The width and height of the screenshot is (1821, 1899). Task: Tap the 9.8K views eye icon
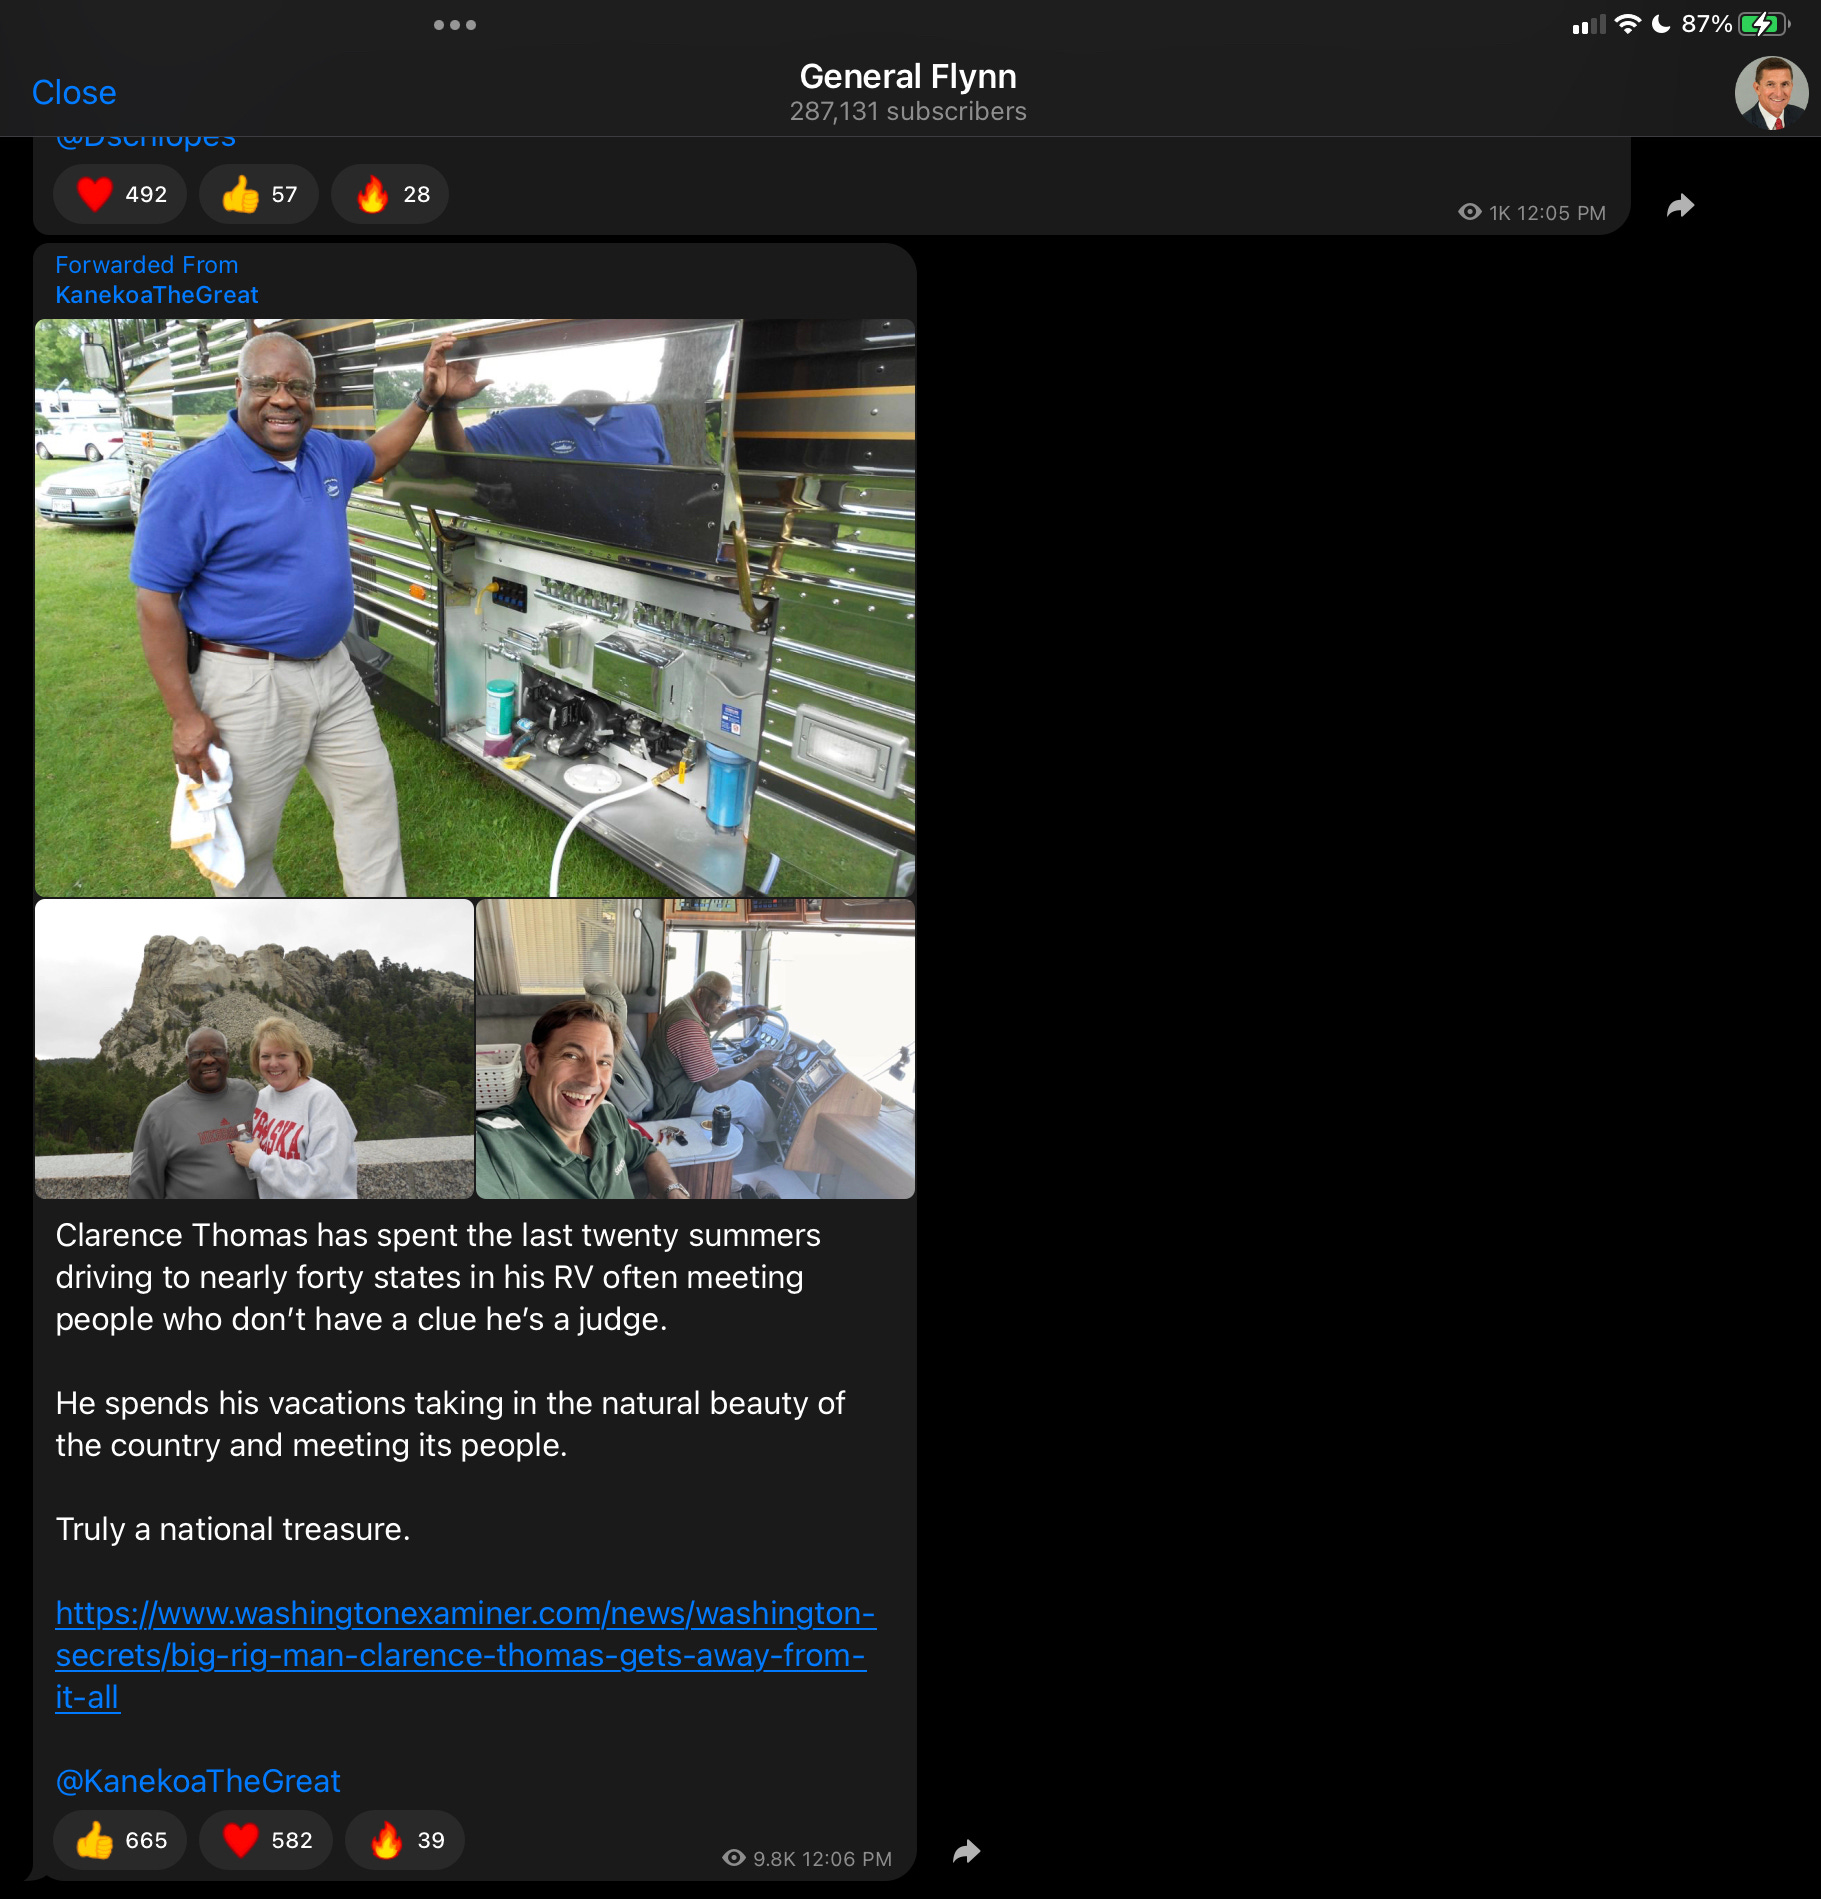(734, 1858)
